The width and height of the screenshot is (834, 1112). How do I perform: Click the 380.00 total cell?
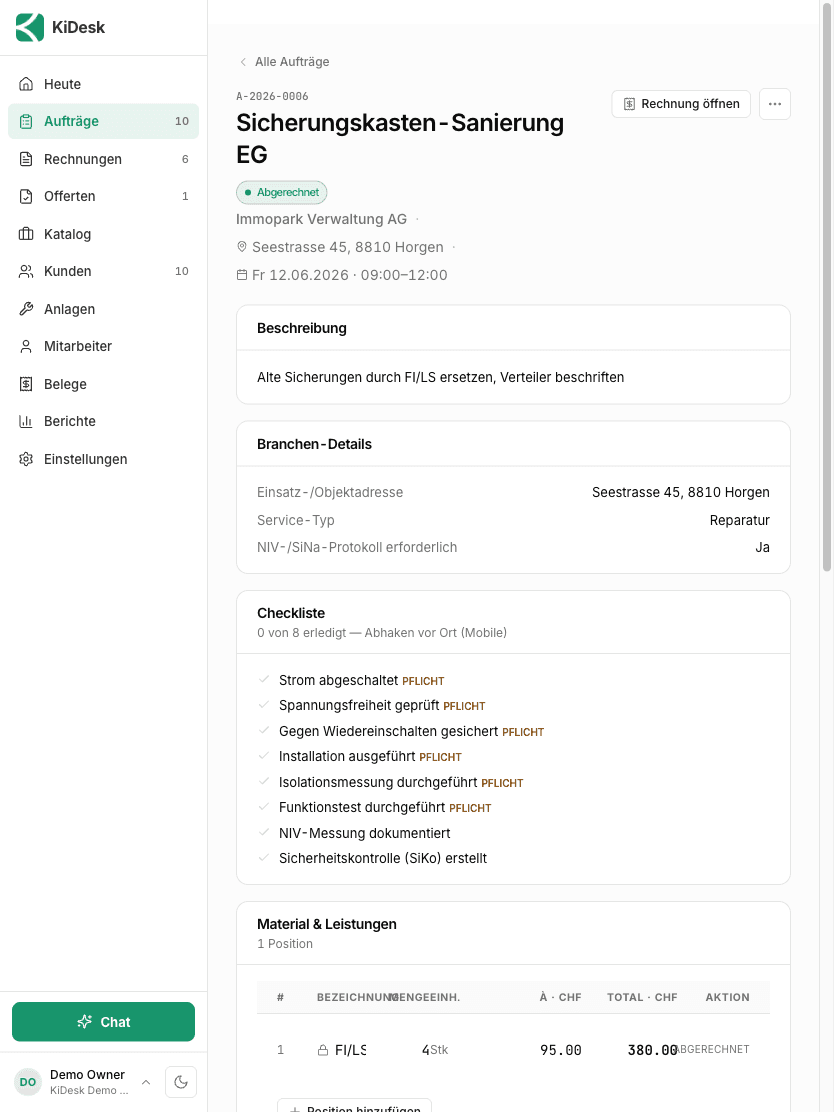click(x=652, y=1050)
